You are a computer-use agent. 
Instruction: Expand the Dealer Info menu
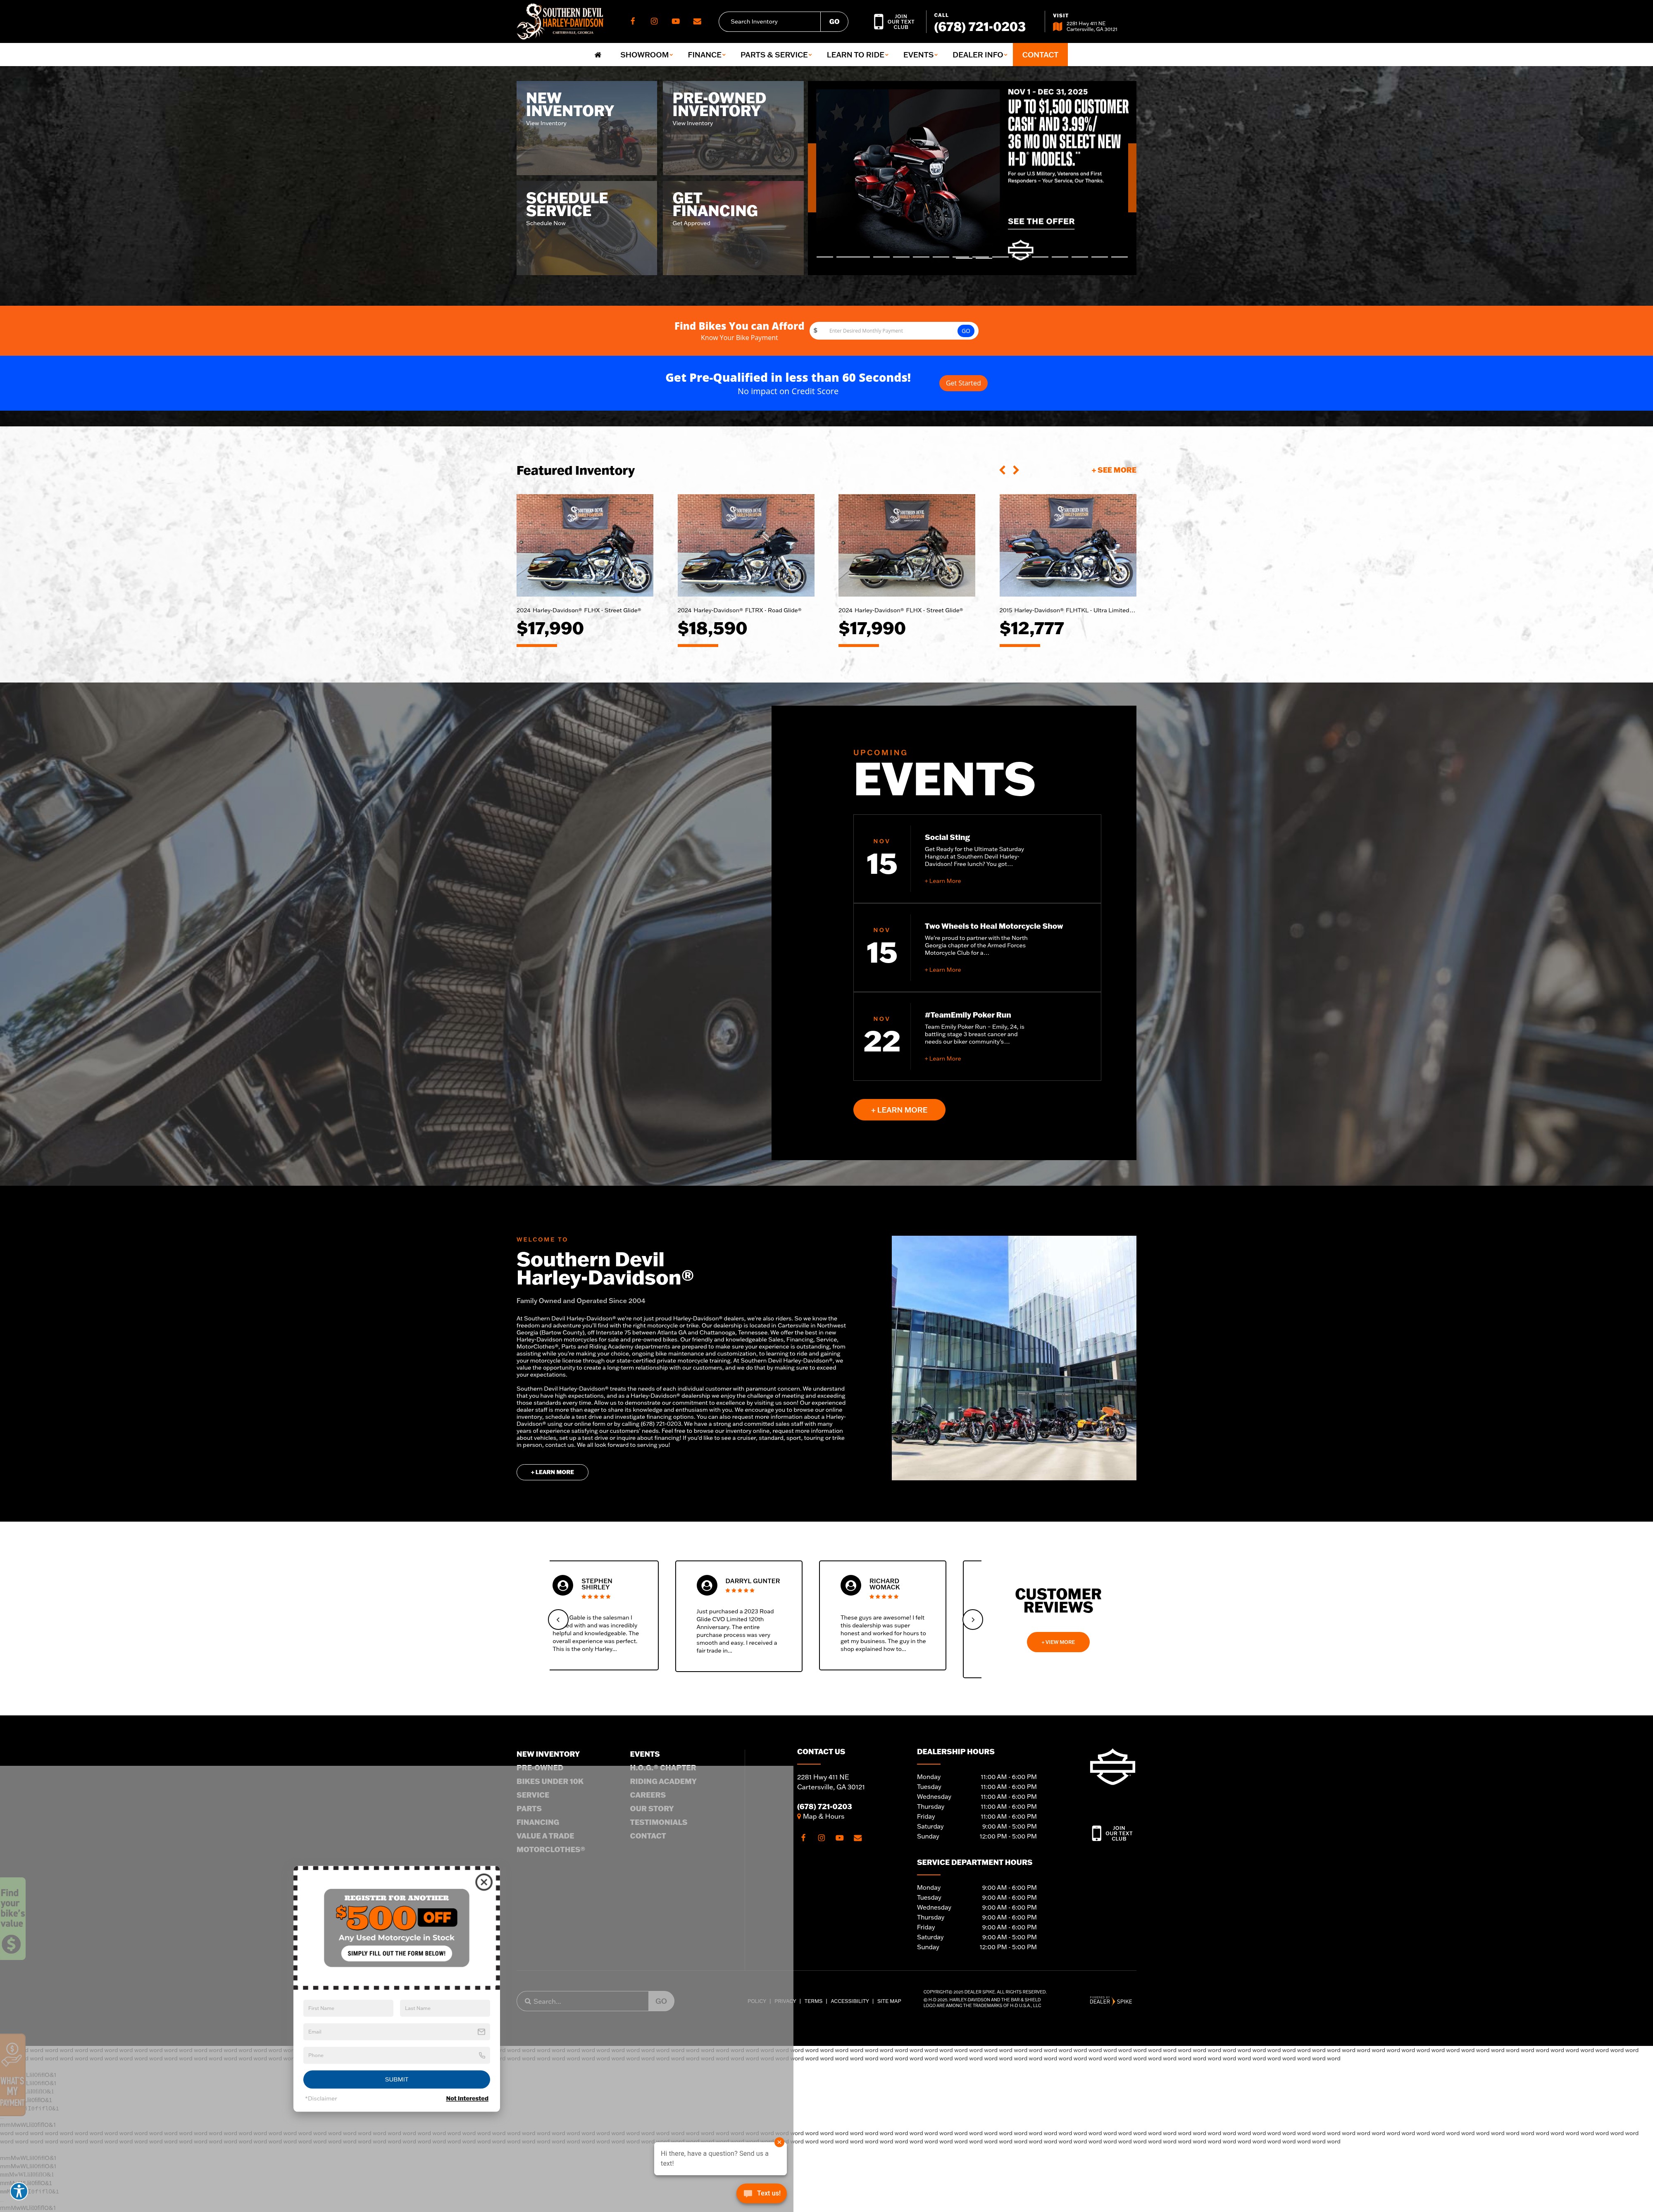[979, 55]
